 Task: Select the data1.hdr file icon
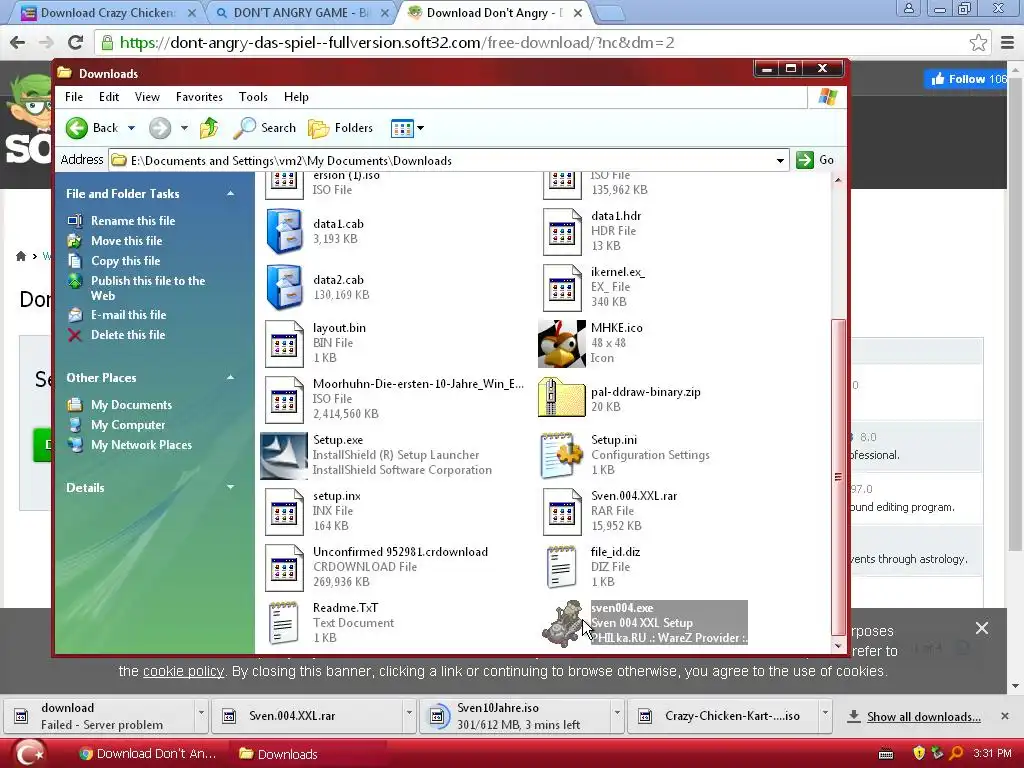[x=562, y=231]
